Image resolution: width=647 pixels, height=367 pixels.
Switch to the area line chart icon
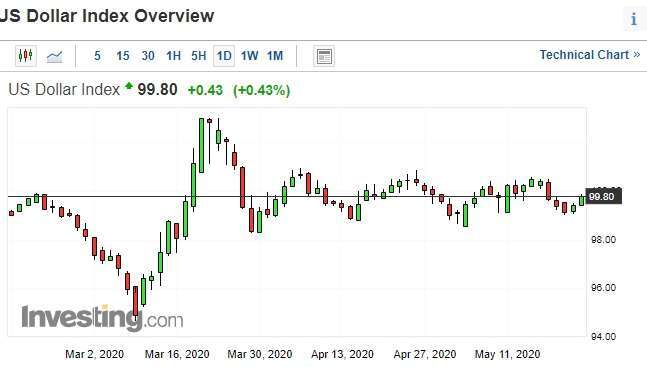coord(54,56)
